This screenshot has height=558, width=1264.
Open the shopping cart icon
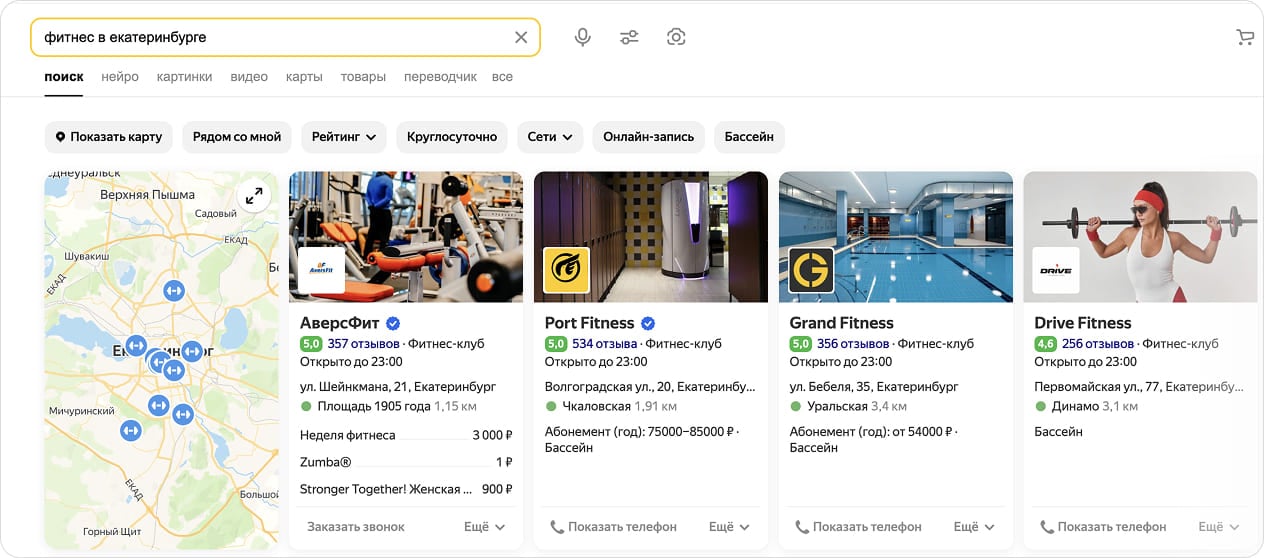click(x=1244, y=37)
